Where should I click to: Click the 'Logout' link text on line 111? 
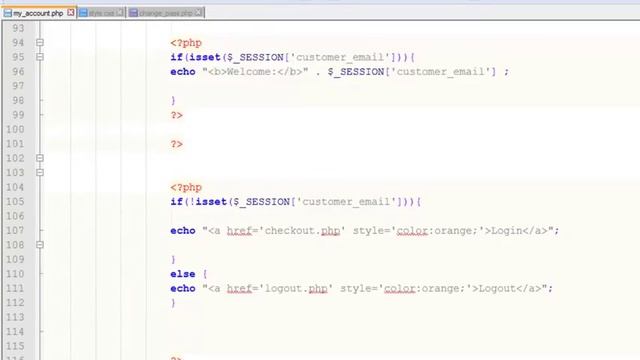[x=497, y=289]
